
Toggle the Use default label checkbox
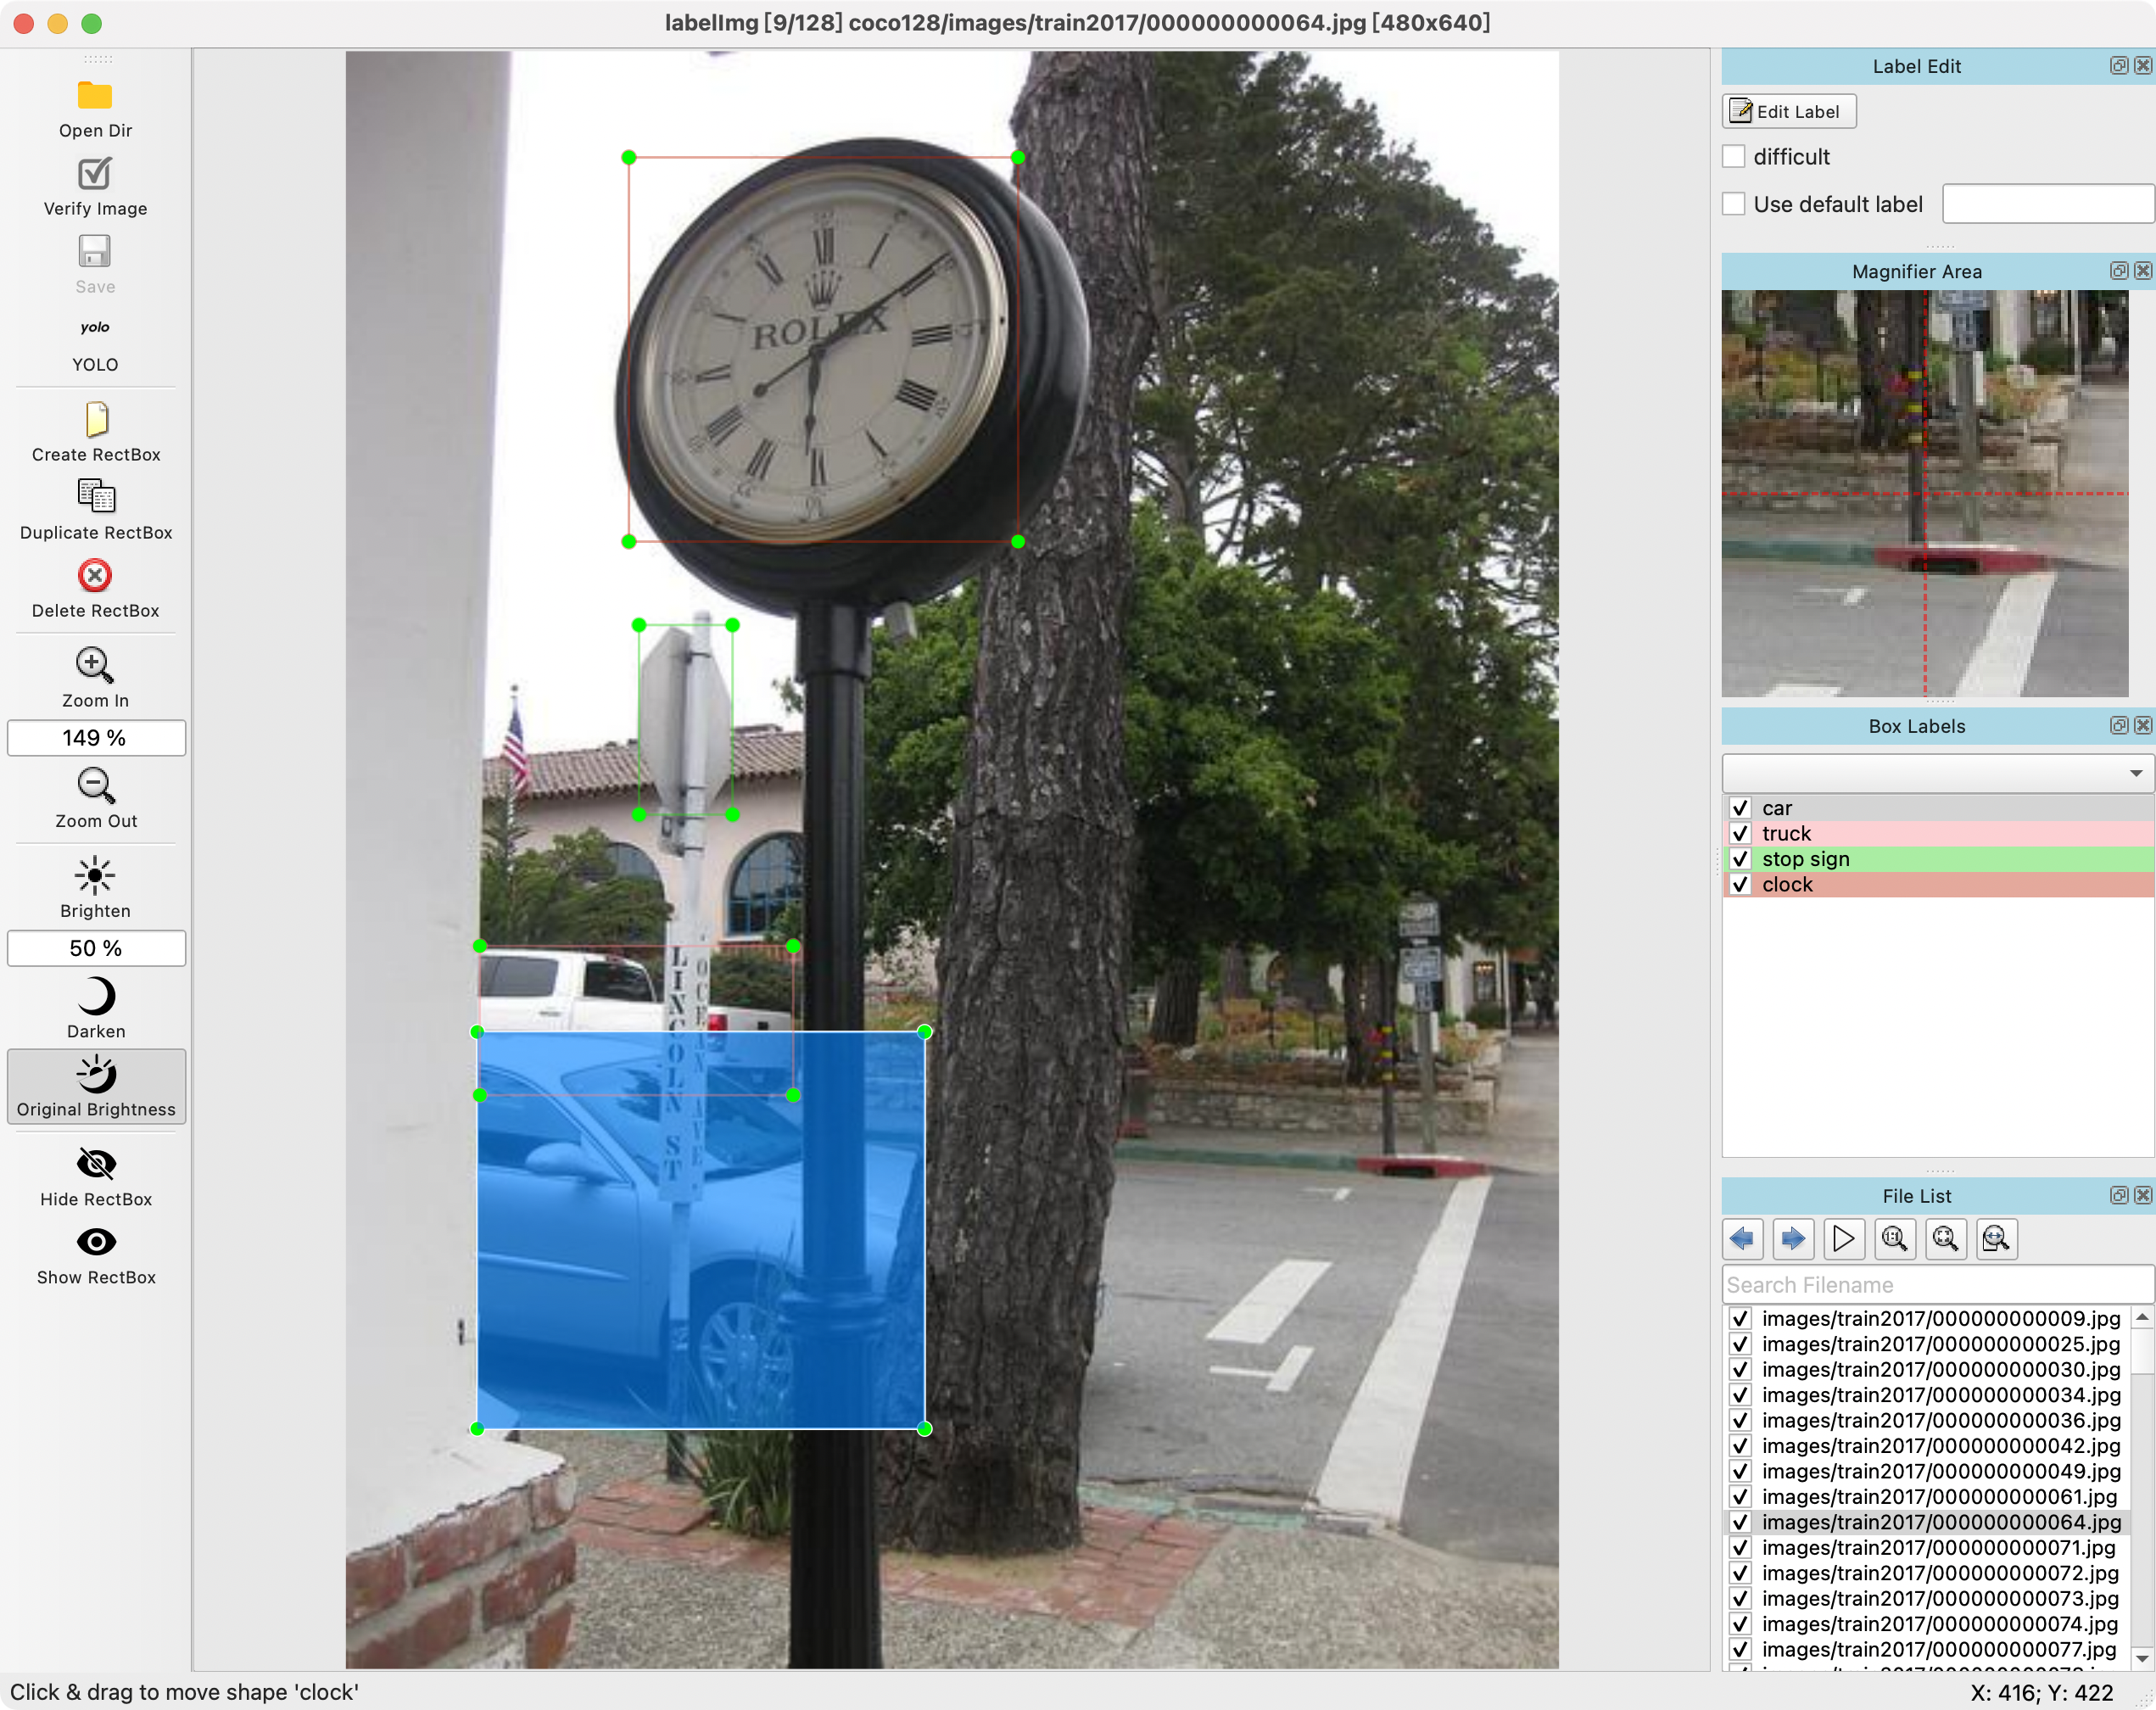click(x=1734, y=205)
